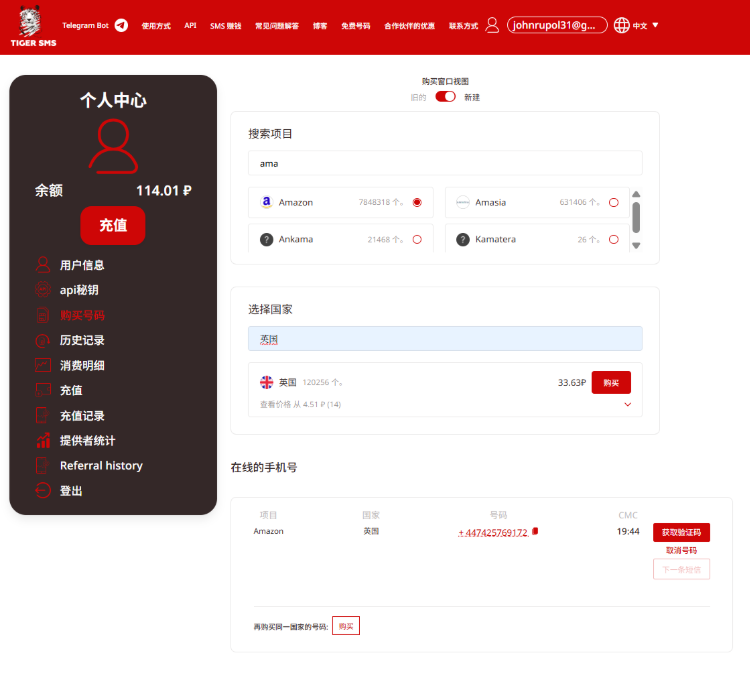Click the Kamatera question-mark icon
Viewport: 750px width, 691px height.
pos(463,239)
